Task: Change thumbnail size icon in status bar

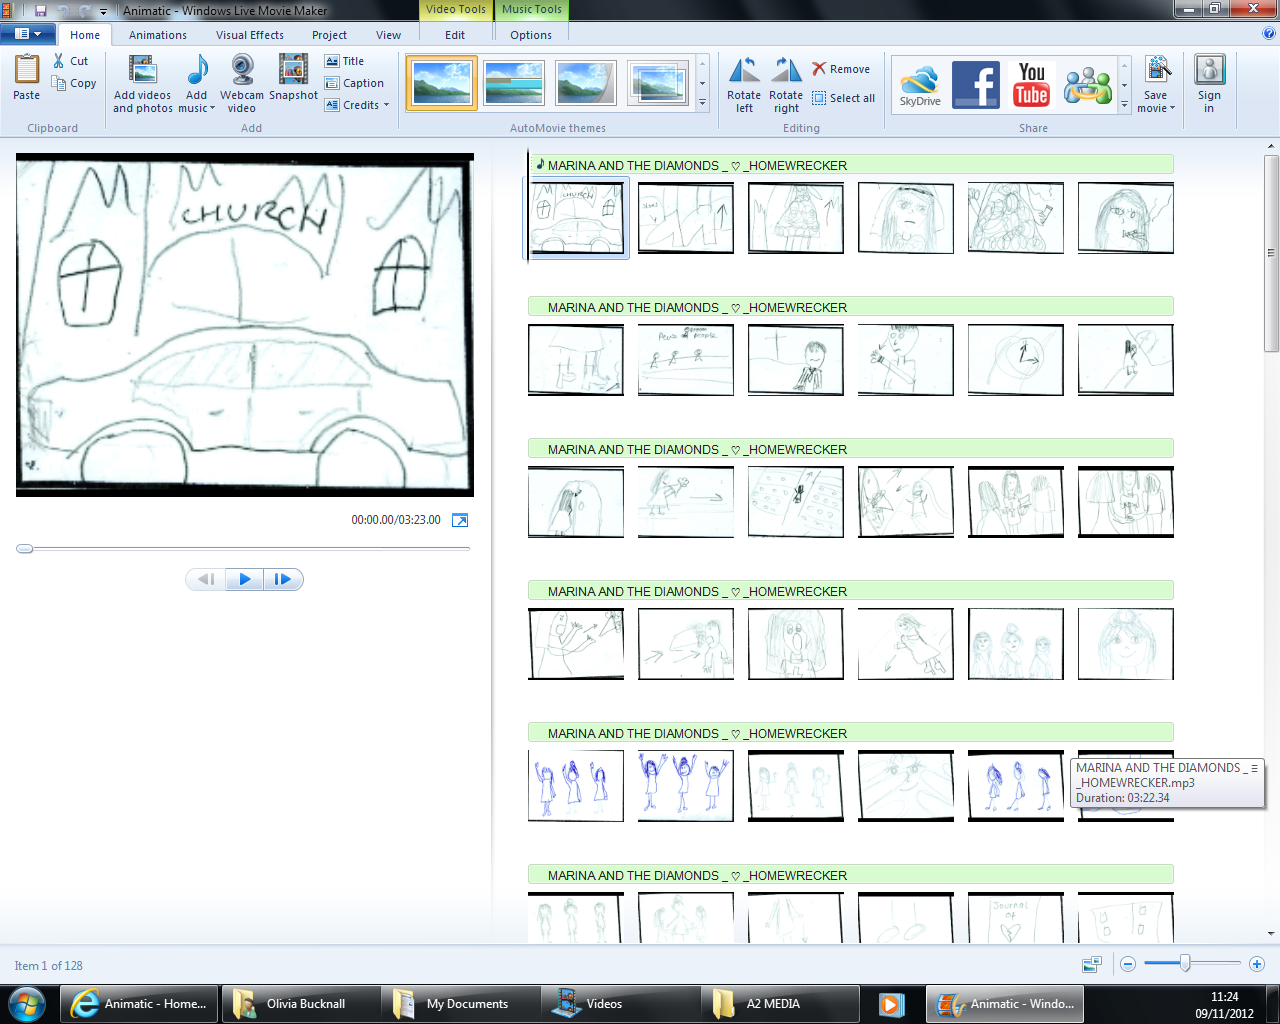Action: pyautogui.click(x=1092, y=964)
